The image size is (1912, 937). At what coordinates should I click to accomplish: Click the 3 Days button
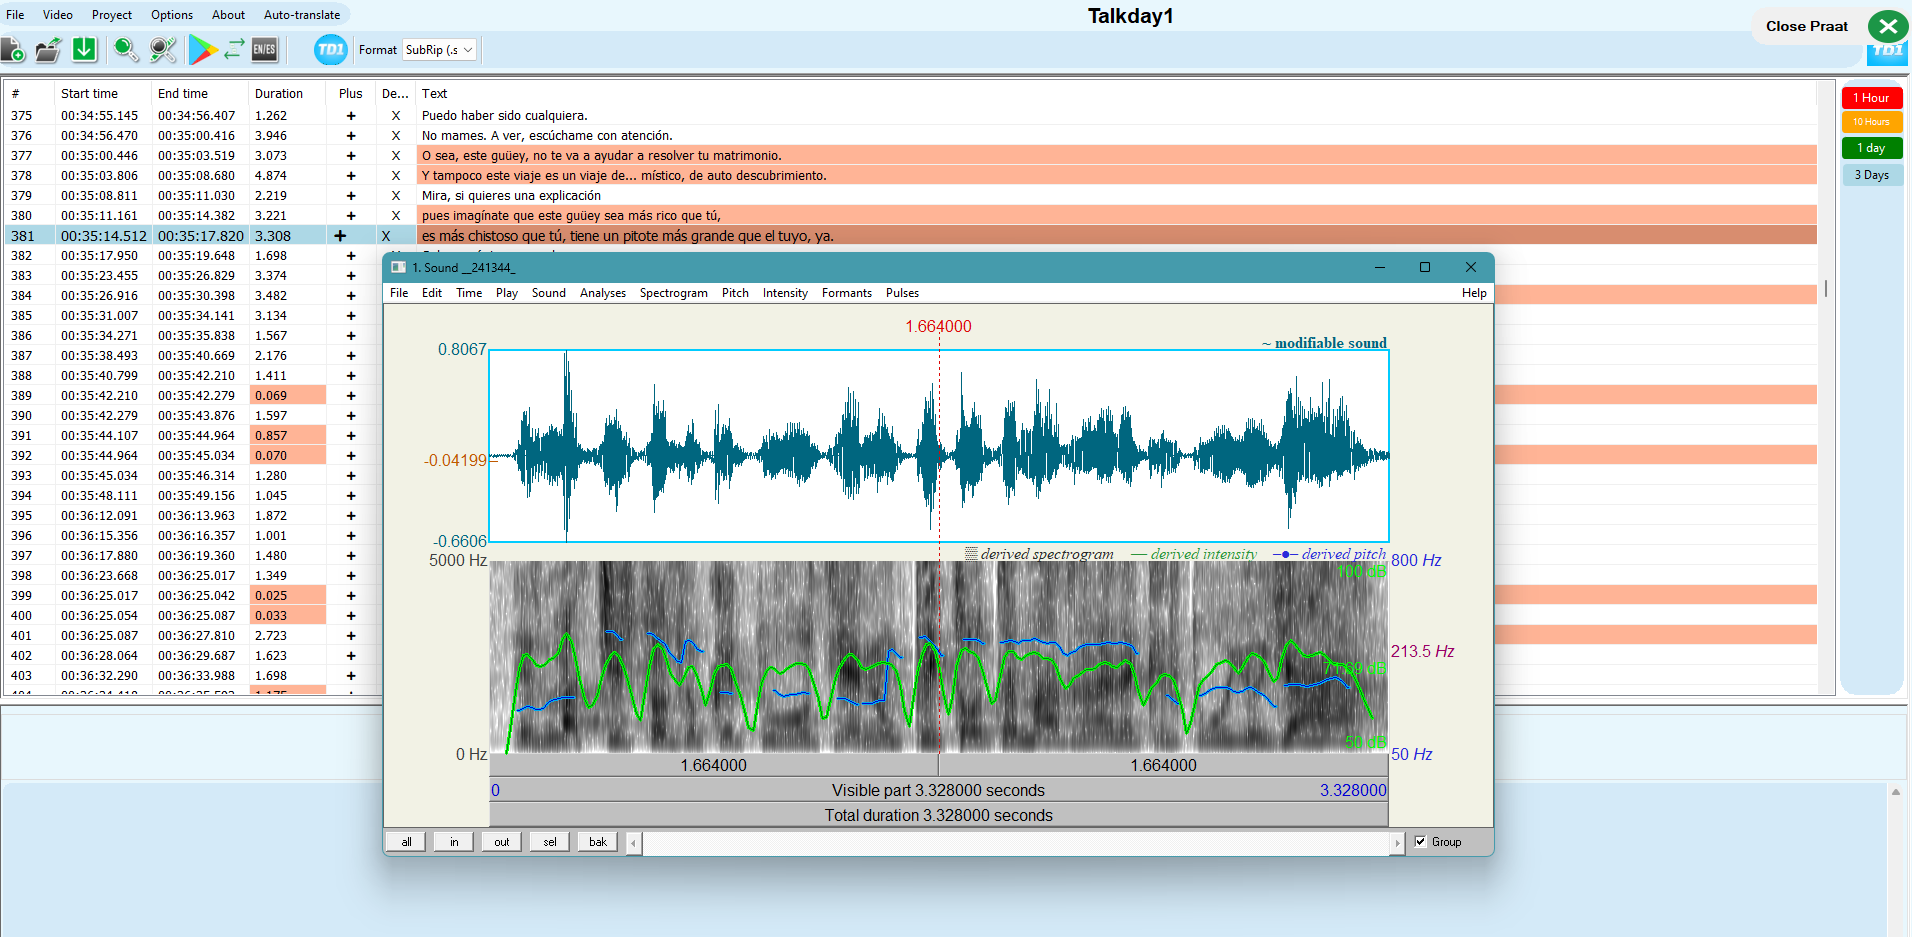click(1872, 175)
